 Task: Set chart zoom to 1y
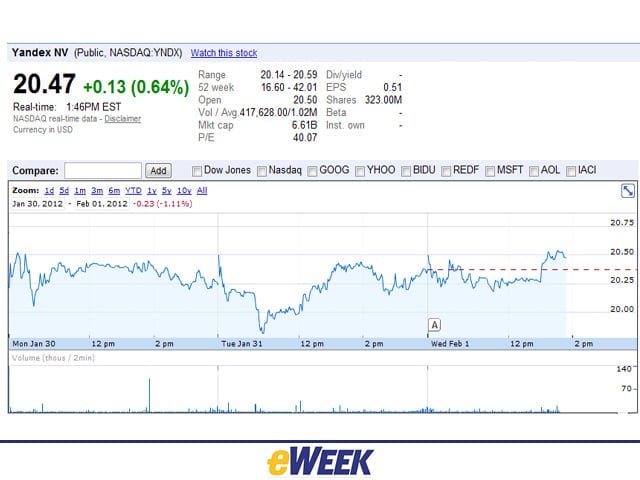point(152,191)
